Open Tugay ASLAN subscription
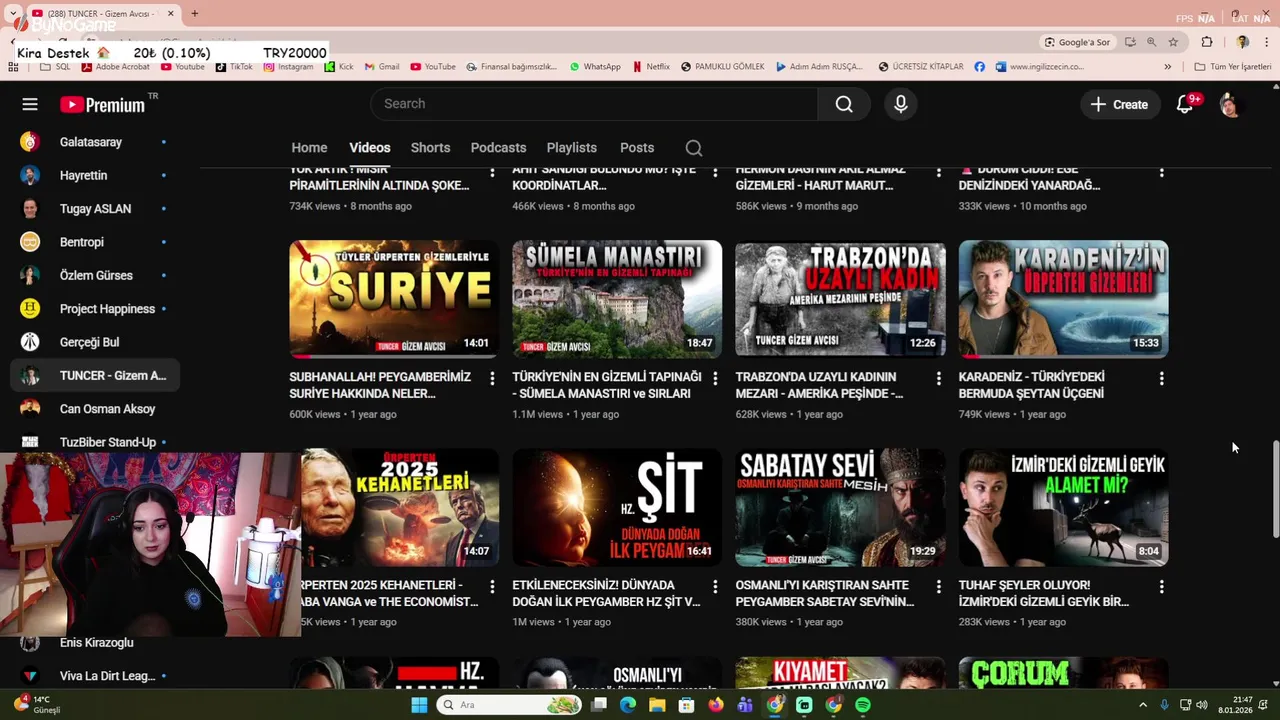This screenshot has width=1280, height=720. [x=95, y=209]
